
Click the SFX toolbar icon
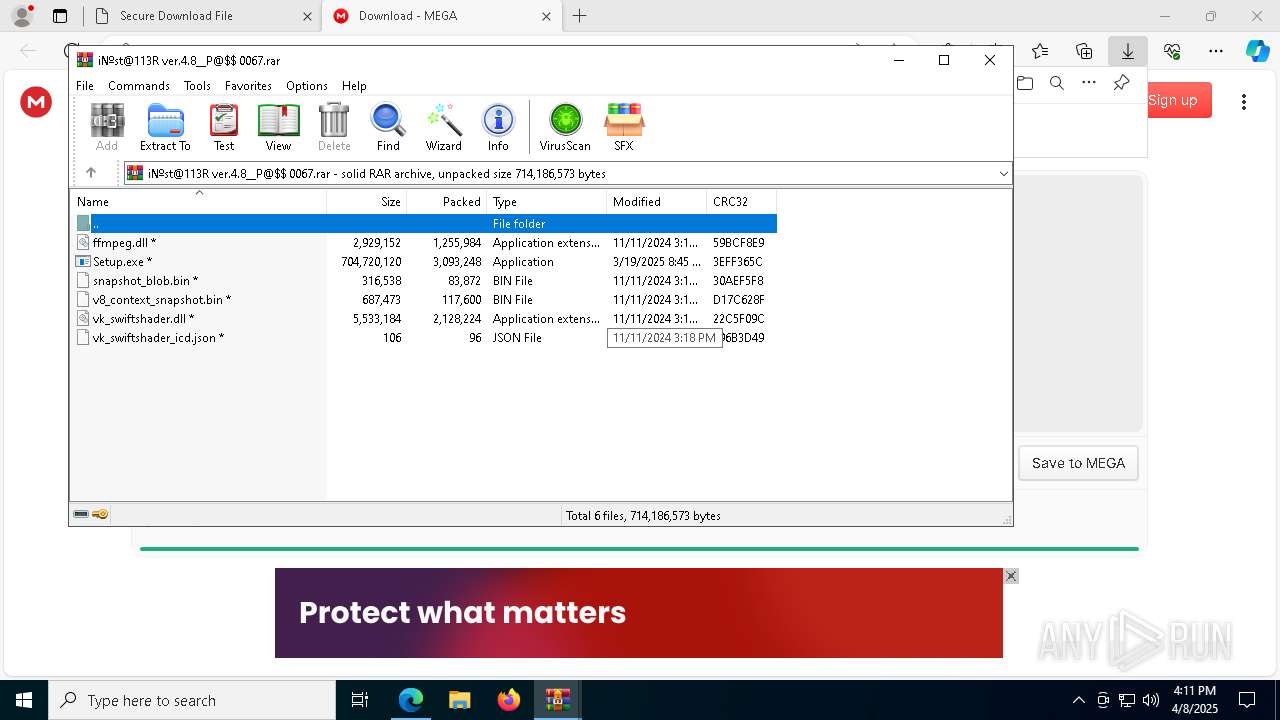coord(623,127)
